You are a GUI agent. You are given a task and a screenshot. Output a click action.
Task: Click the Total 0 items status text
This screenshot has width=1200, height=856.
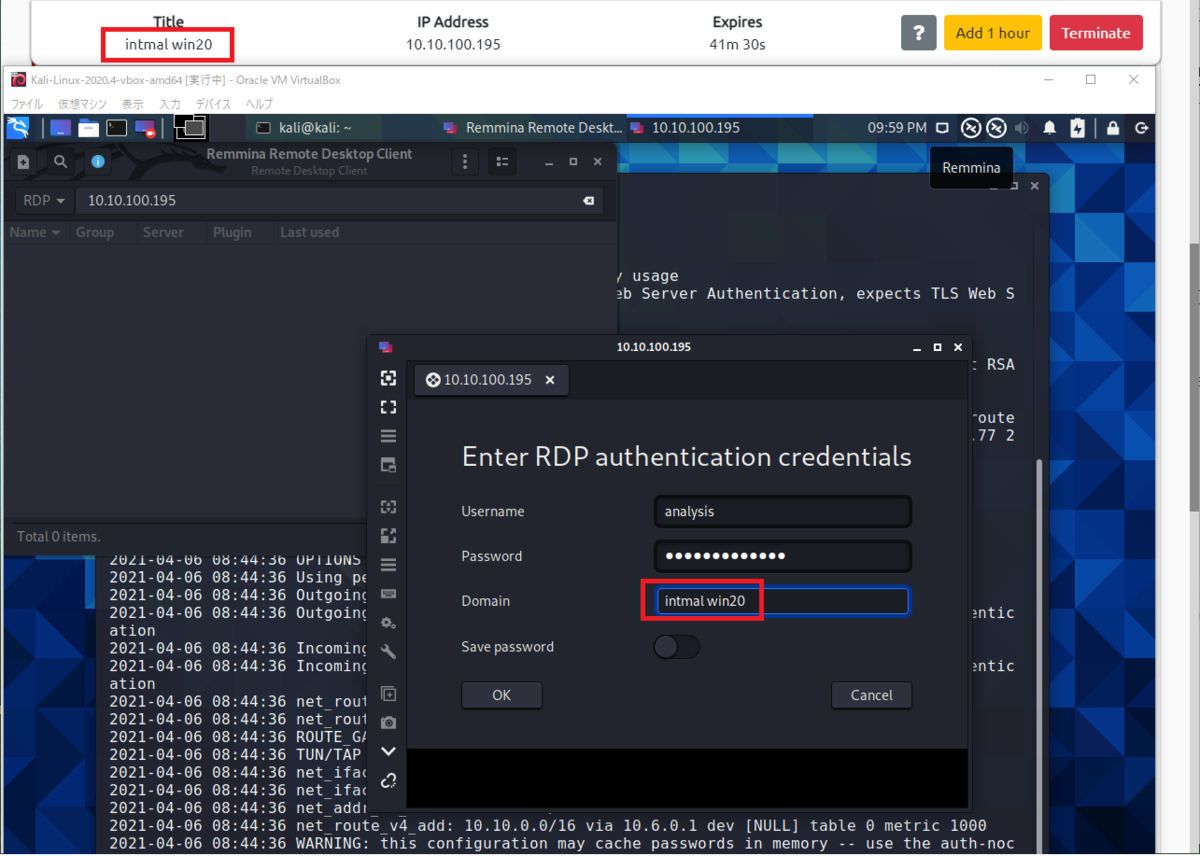tap(58, 537)
